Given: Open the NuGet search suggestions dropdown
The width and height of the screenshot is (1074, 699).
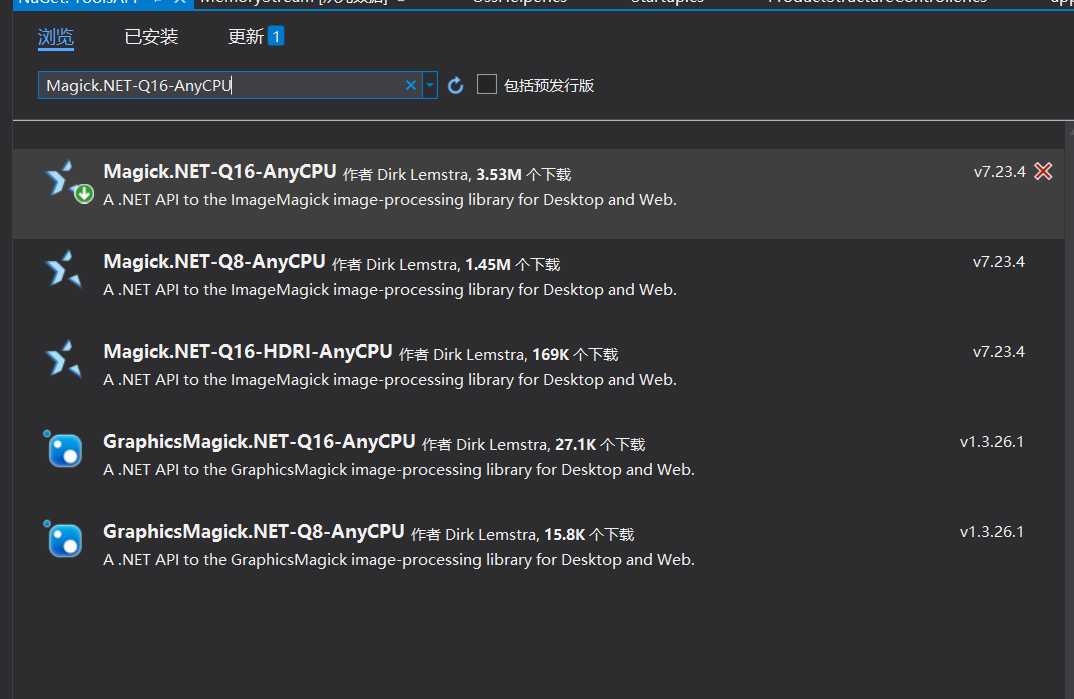Looking at the screenshot, I should tap(428, 85).
